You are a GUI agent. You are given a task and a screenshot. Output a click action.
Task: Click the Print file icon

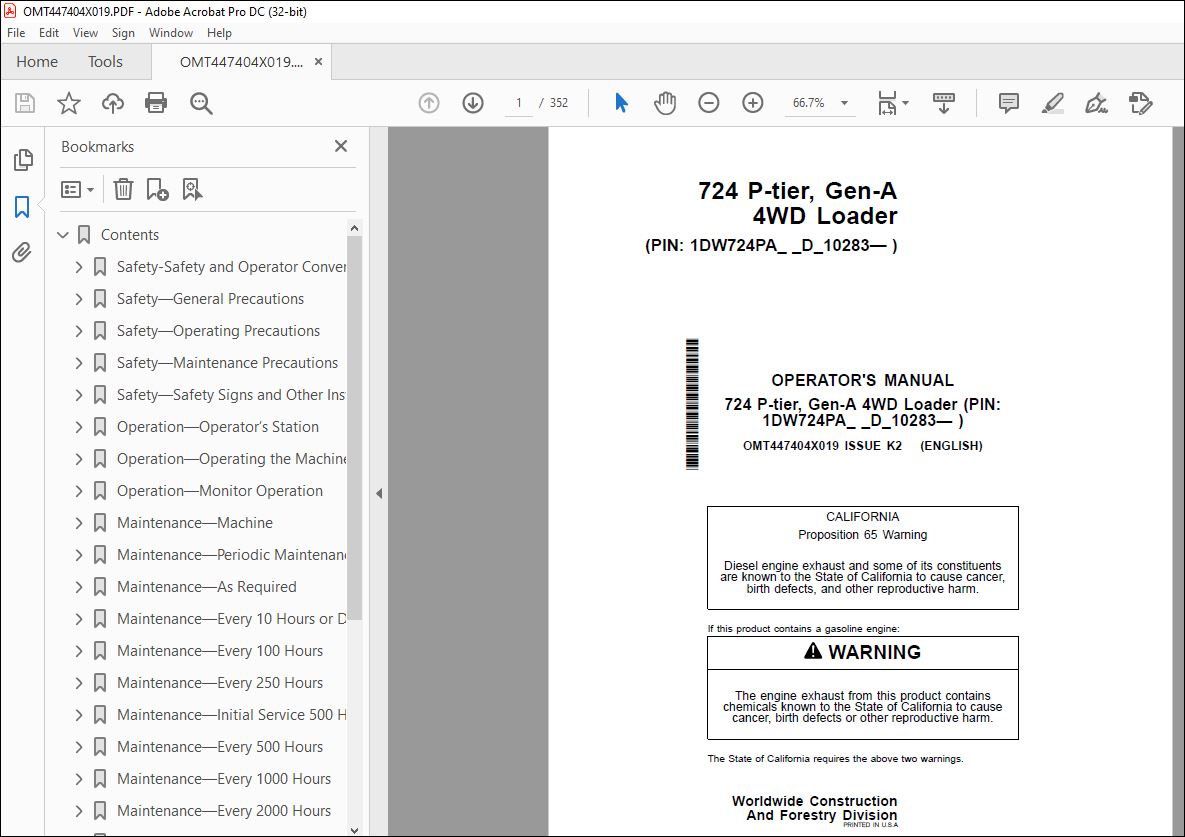click(156, 103)
